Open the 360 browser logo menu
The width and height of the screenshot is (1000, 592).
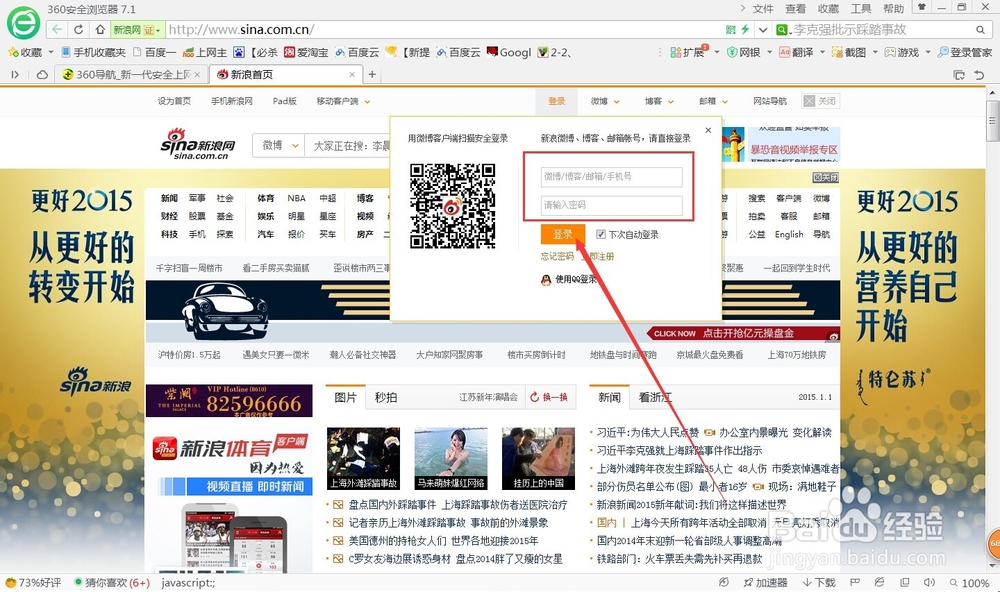(23, 24)
